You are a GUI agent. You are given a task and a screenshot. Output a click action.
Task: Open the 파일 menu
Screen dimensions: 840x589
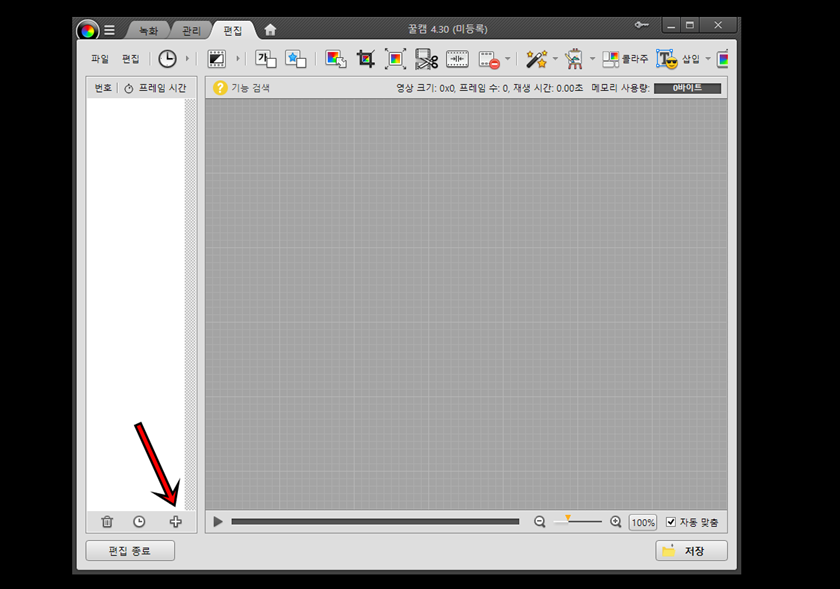(100, 59)
